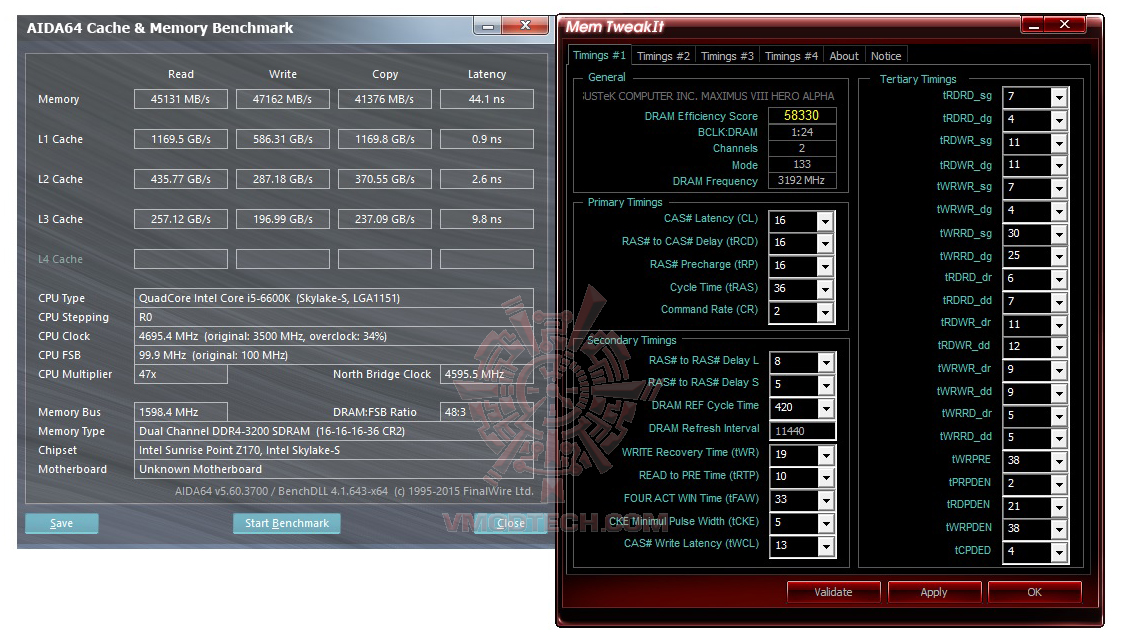Expand the tRDWR_sg dropdown
Viewport: 1124px width, 644px height.
coord(1059,143)
